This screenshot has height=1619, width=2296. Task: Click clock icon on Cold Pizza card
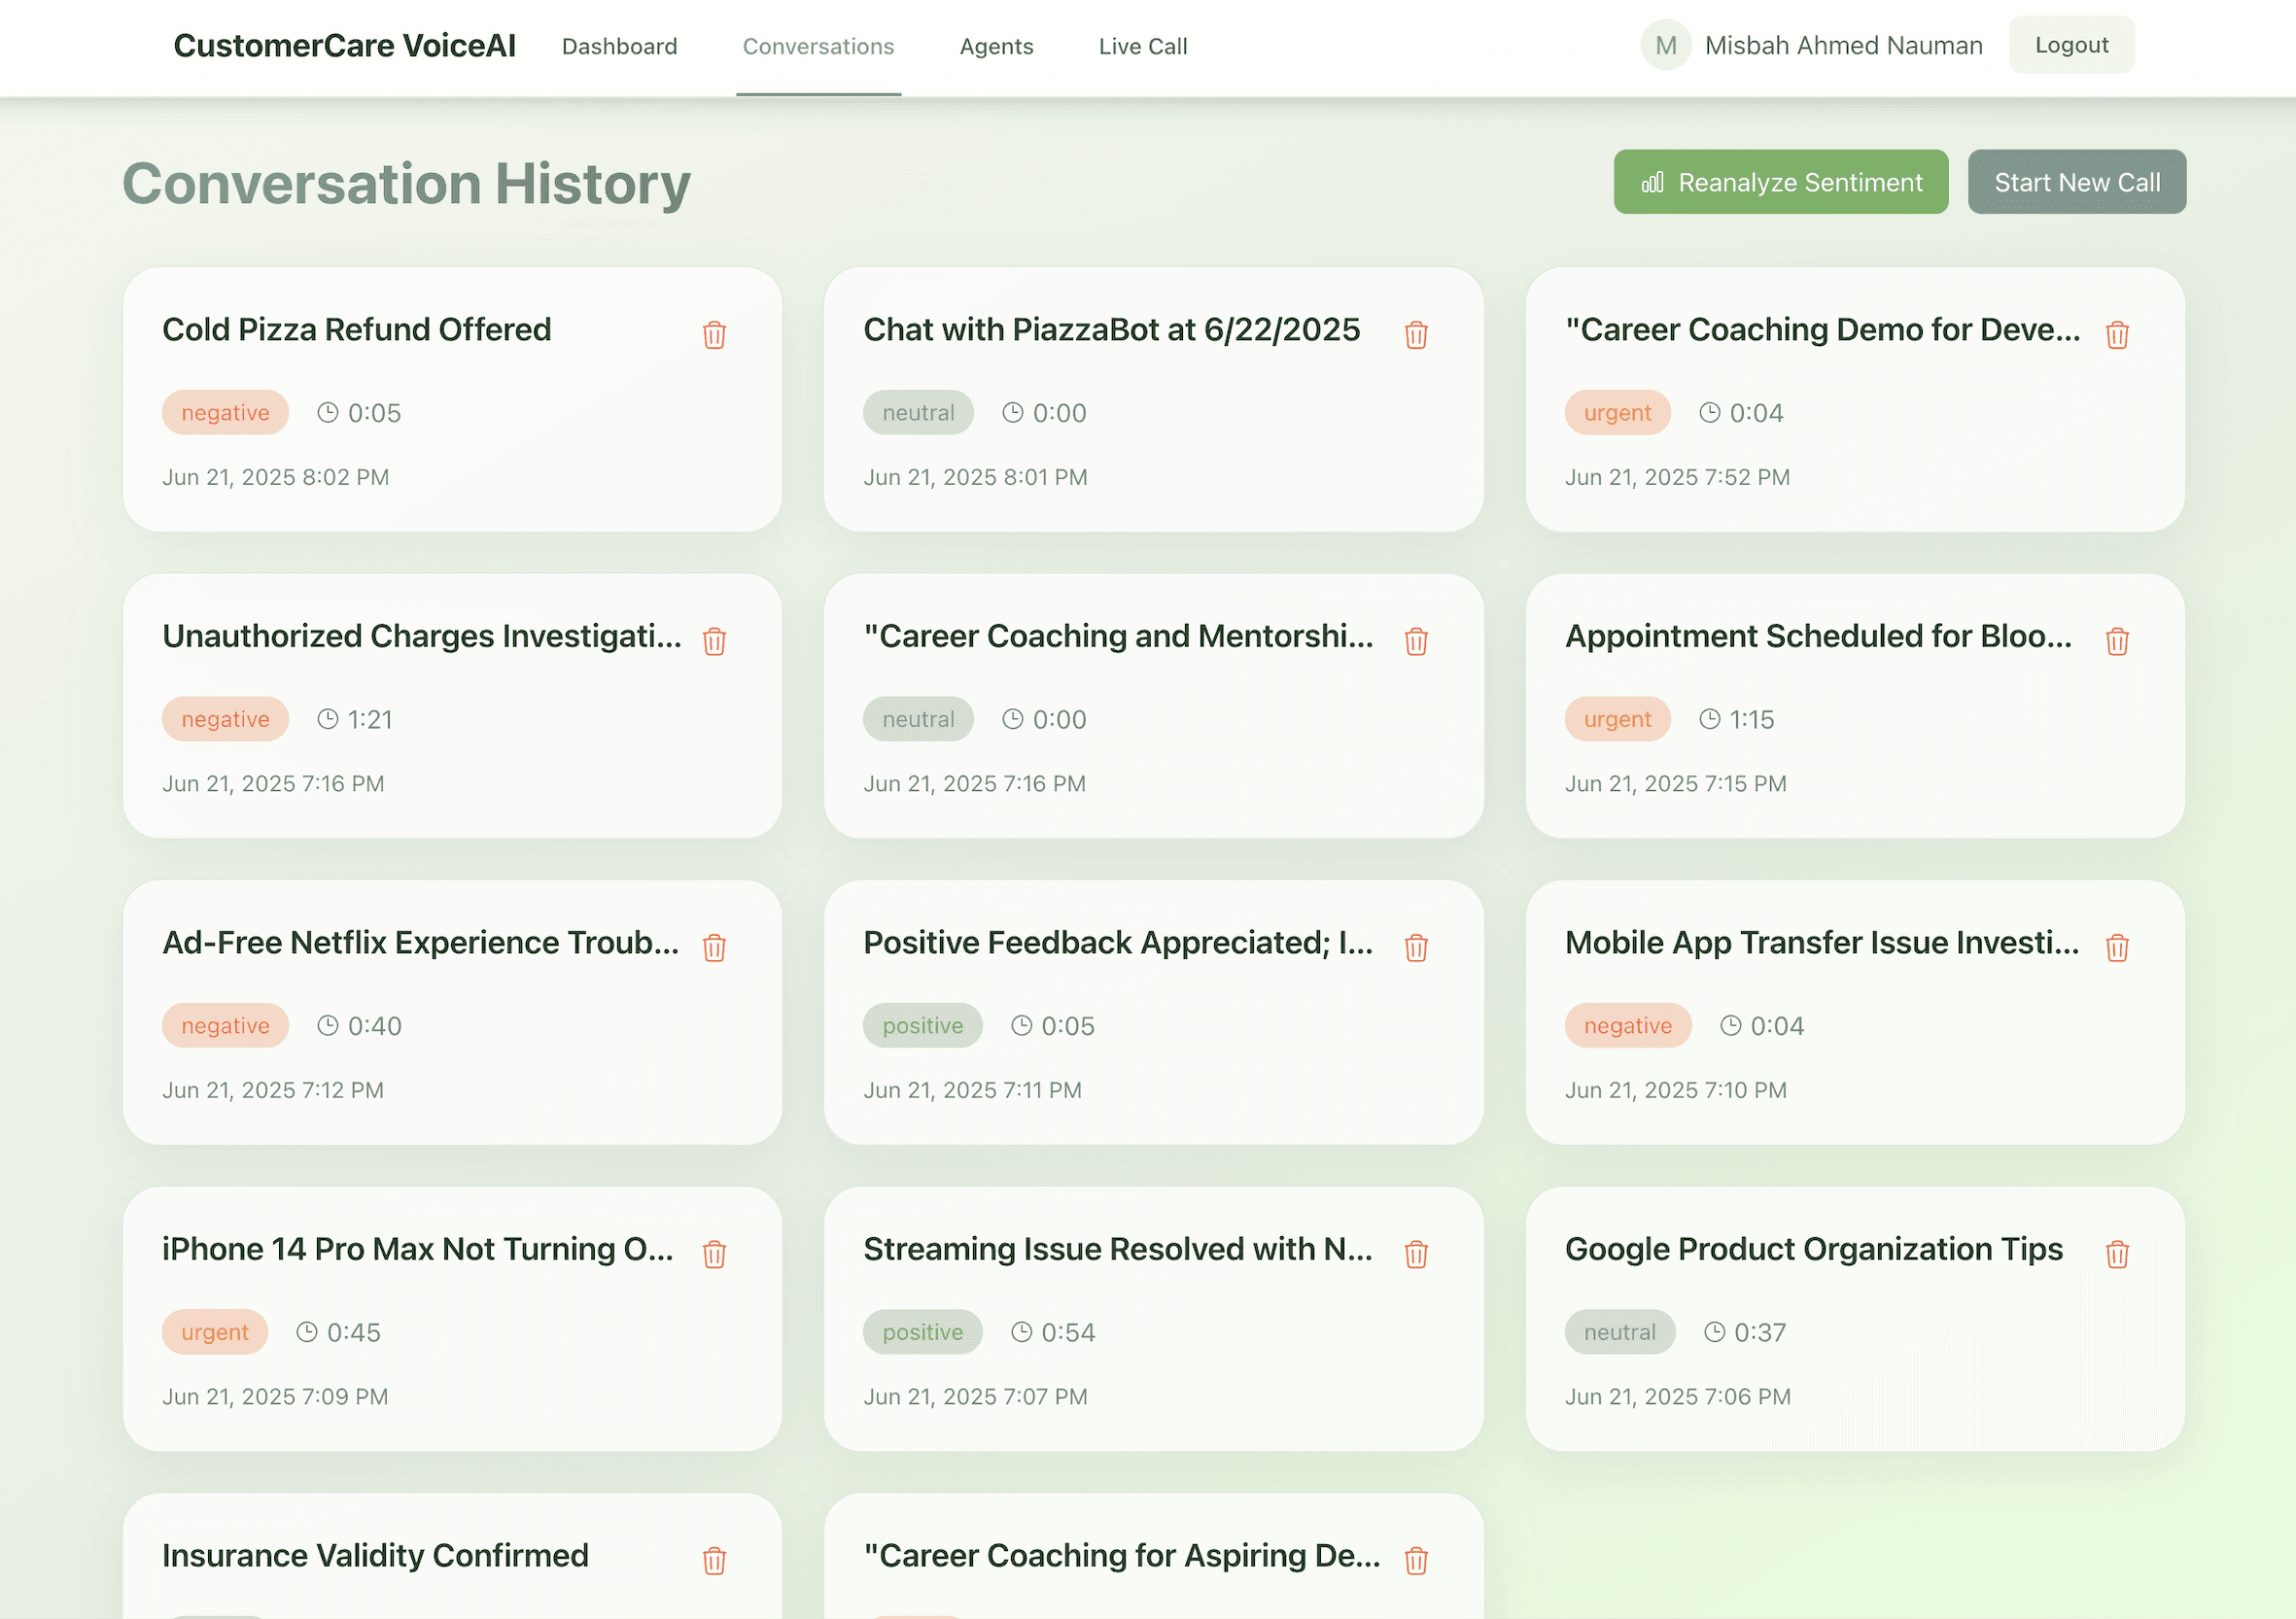click(x=328, y=412)
